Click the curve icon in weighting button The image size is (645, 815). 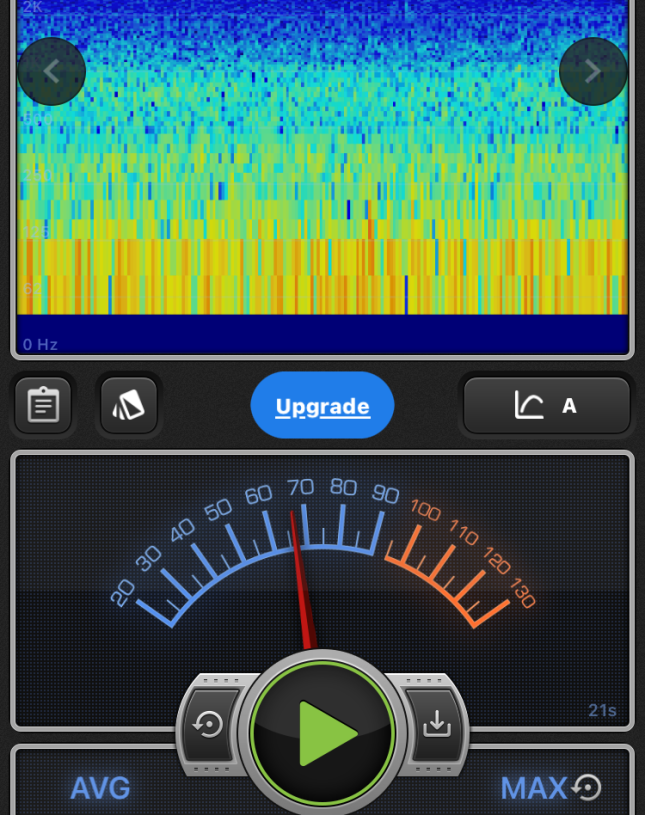tap(529, 405)
